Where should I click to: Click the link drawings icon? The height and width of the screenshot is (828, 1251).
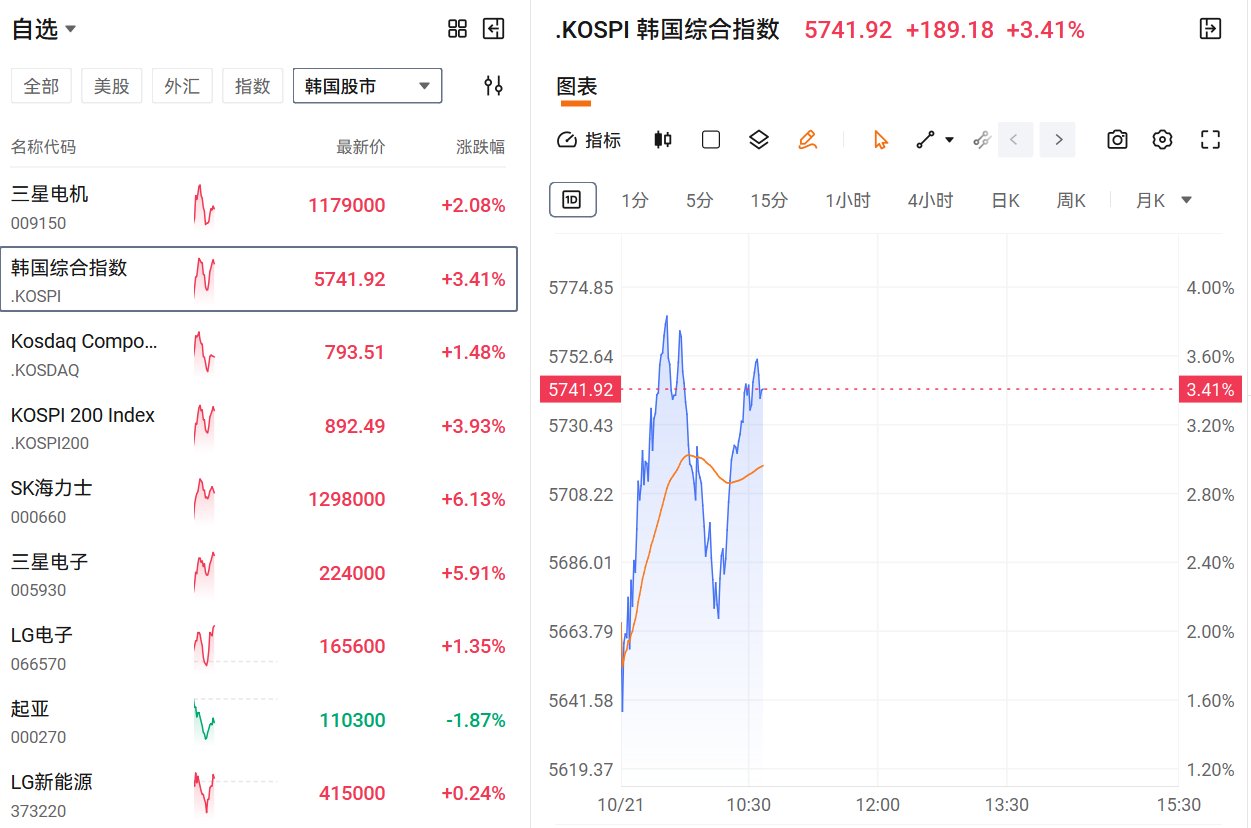981,140
